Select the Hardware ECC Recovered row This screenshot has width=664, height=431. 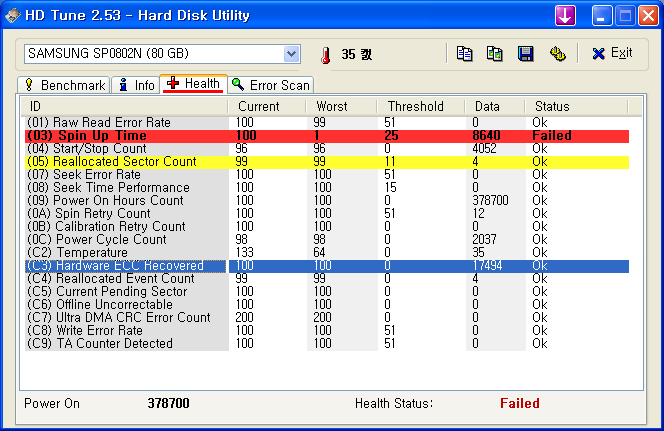(x=327, y=266)
